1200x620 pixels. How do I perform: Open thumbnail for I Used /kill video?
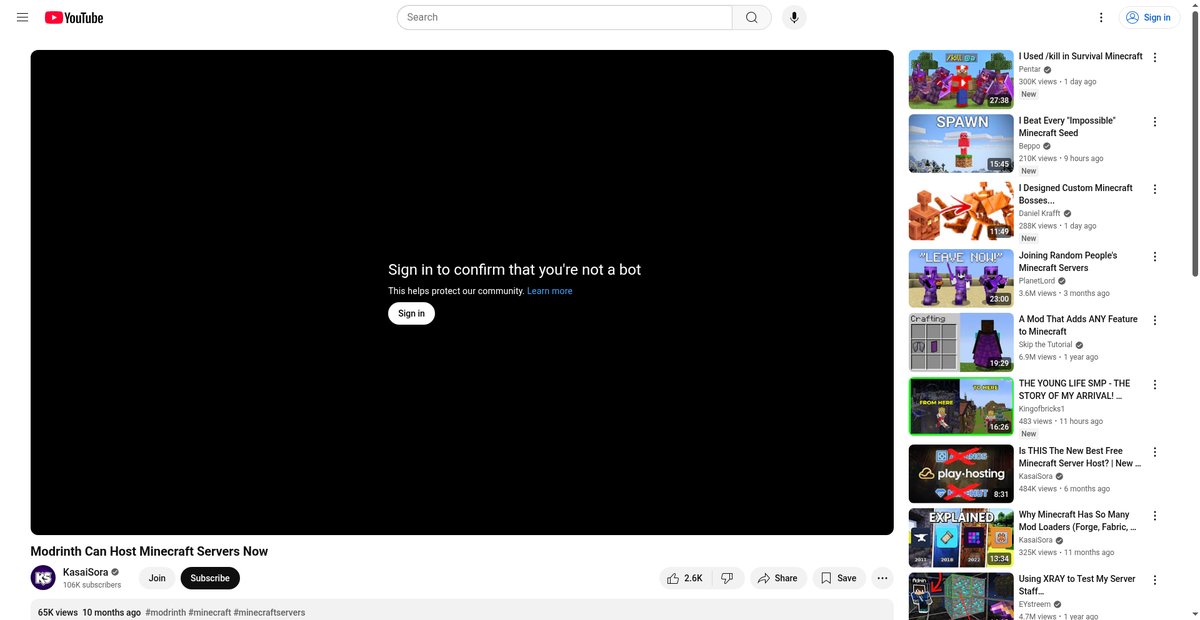tap(961, 79)
